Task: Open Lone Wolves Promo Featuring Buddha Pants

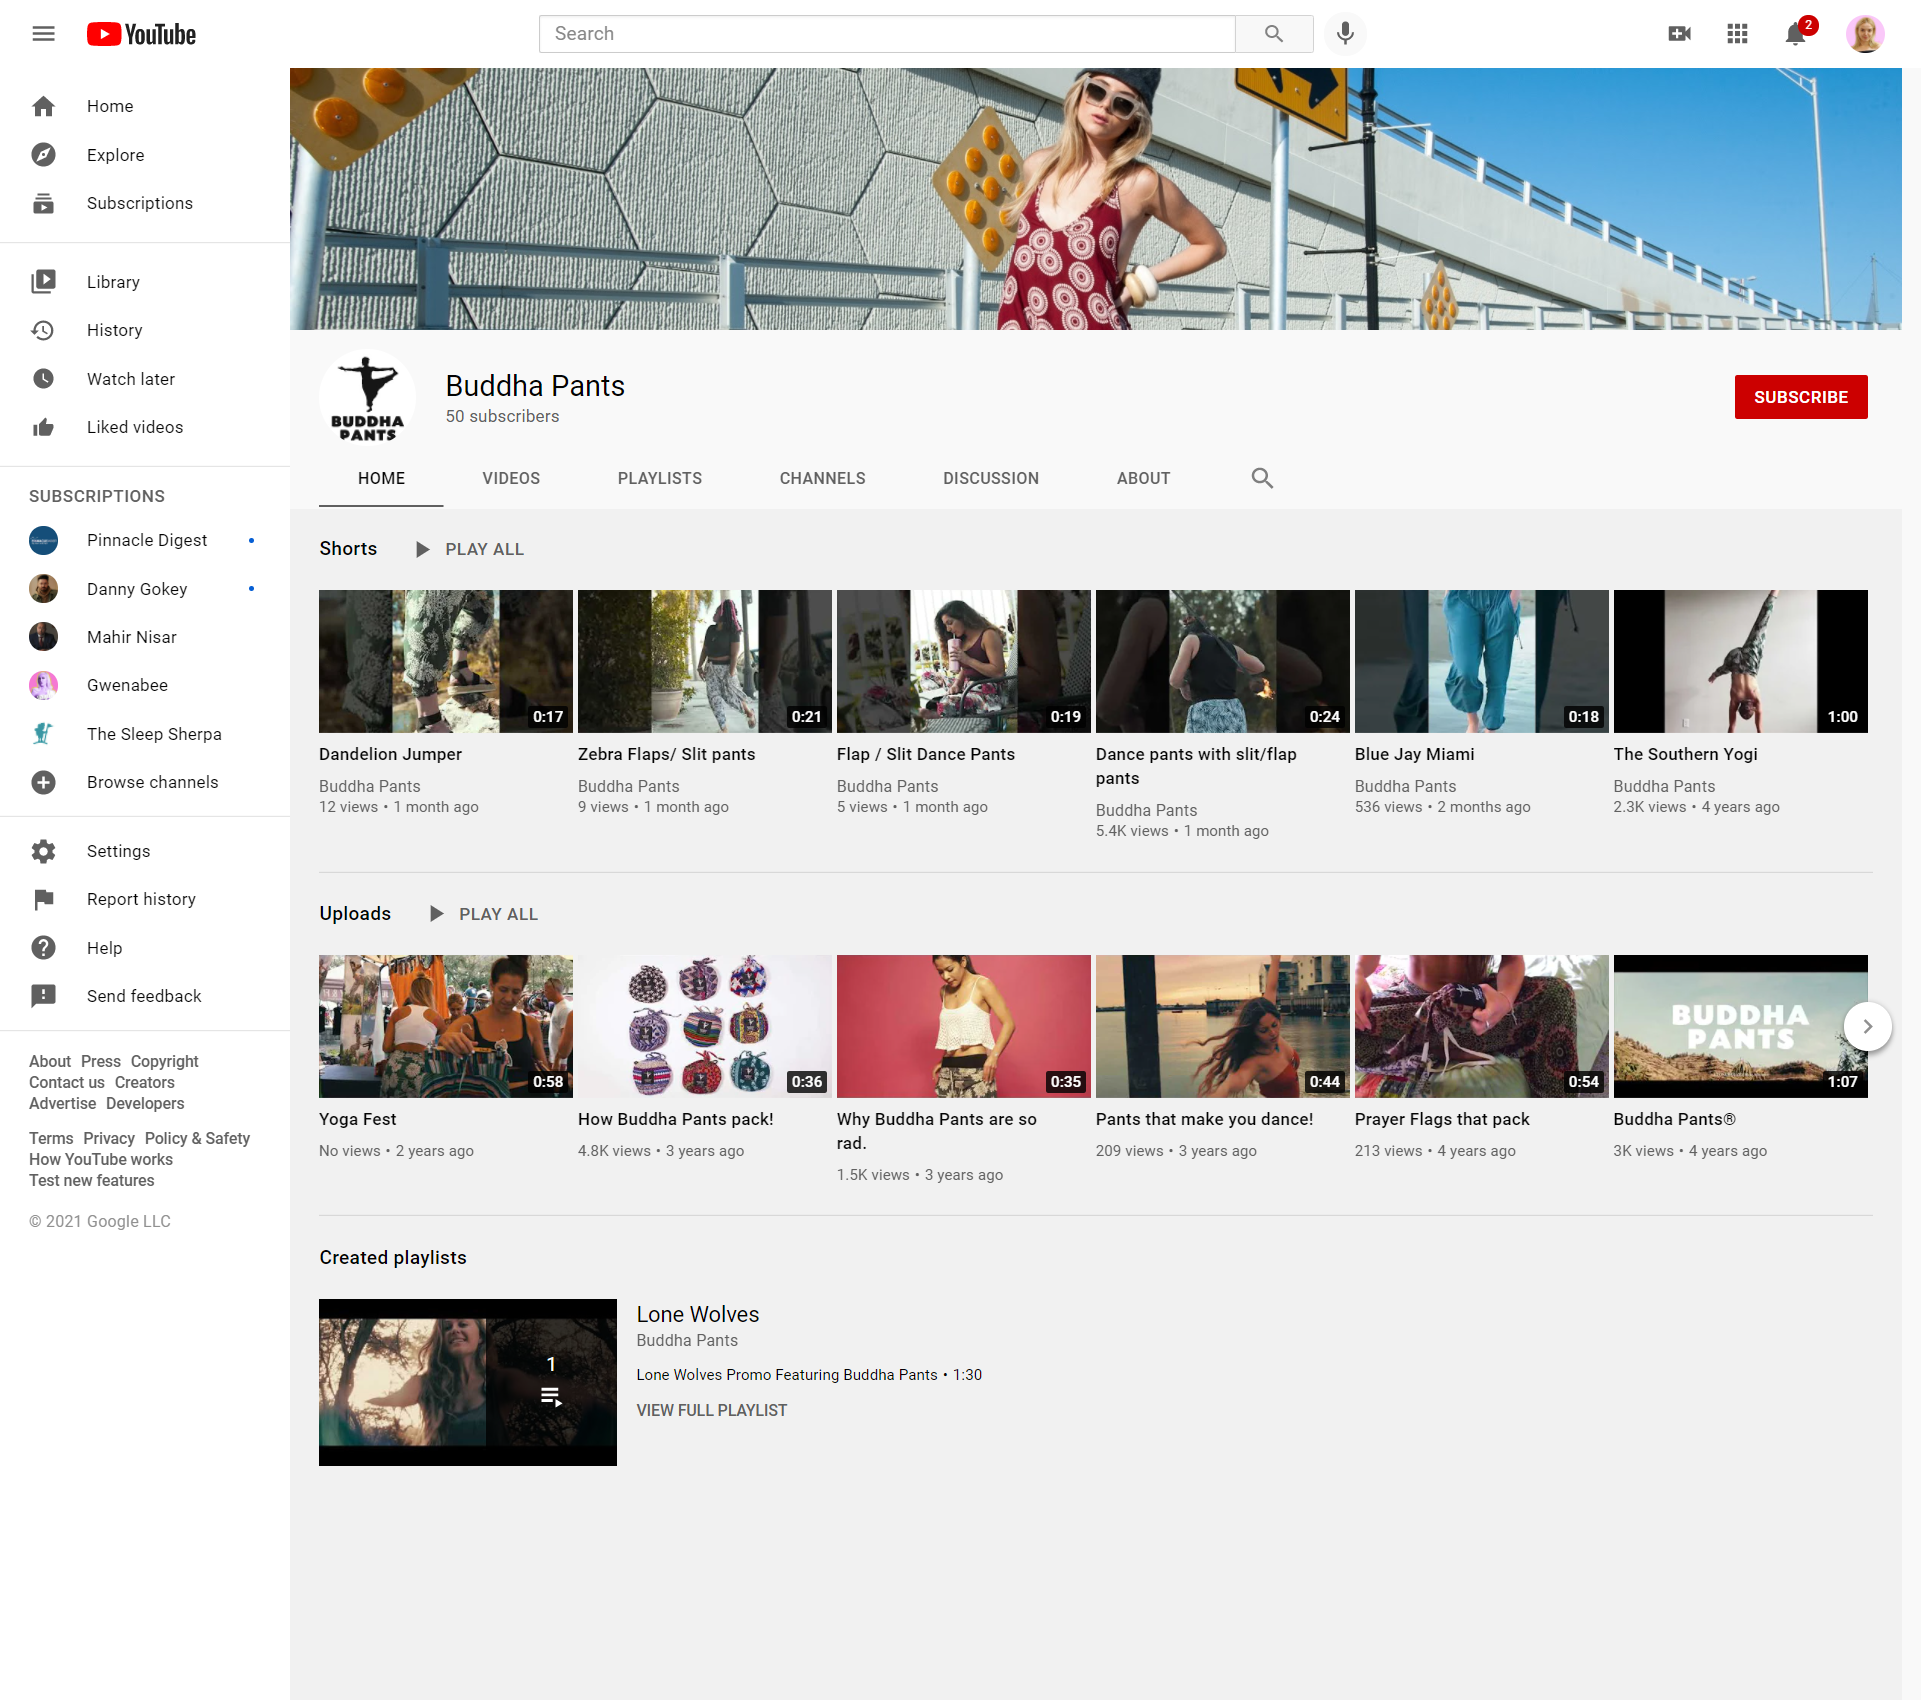Action: (x=787, y=1375)
